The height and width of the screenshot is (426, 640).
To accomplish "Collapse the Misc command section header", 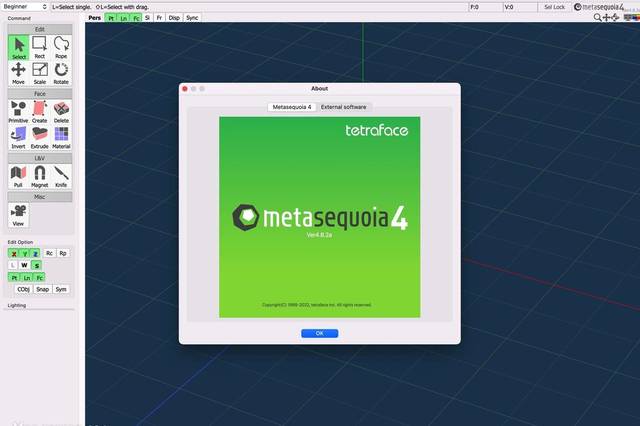I will (40, 197).
